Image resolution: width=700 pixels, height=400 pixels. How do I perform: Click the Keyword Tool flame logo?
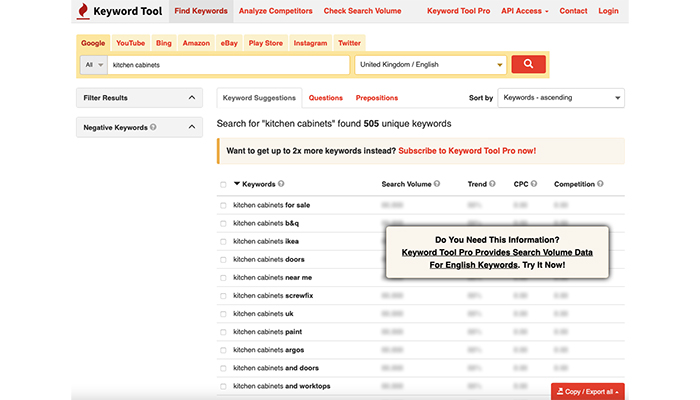pos(83,11)
